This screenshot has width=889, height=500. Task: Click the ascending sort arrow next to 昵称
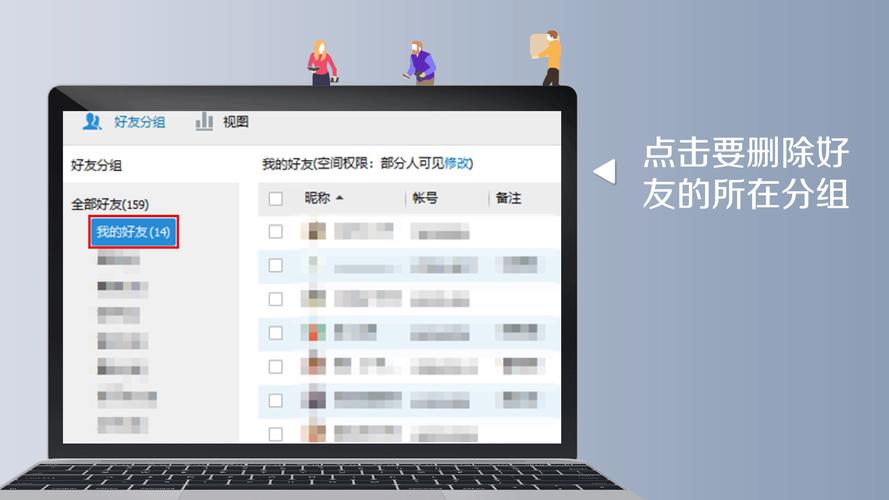point(340,198)
